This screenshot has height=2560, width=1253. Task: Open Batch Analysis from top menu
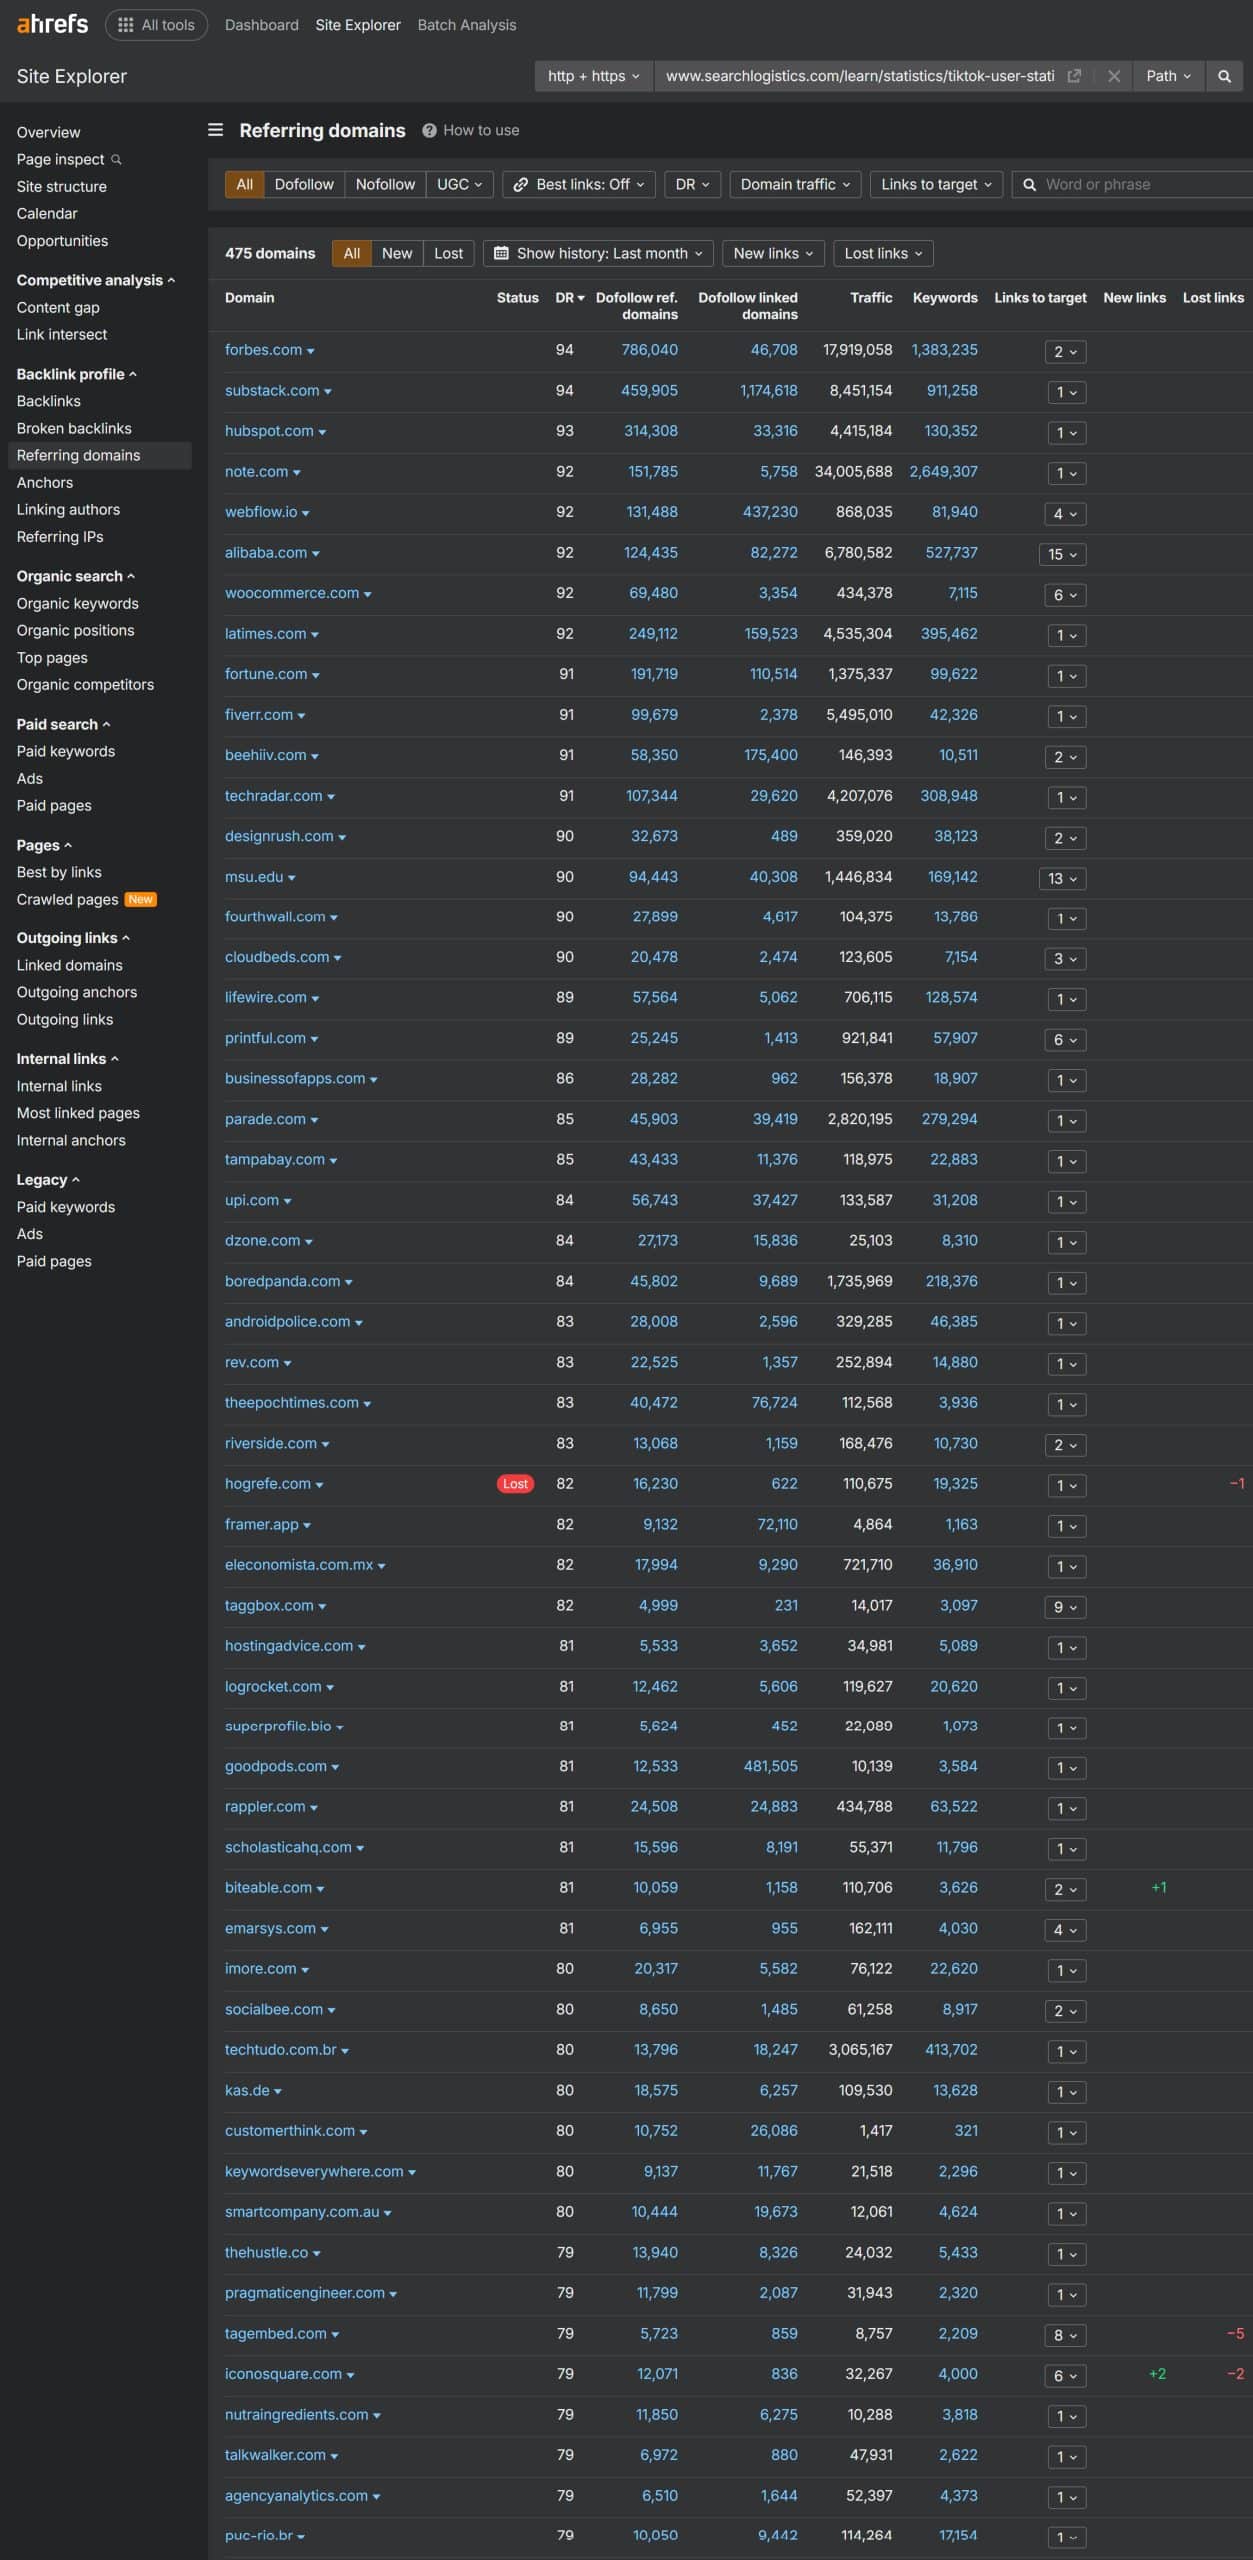click(467, 25)
